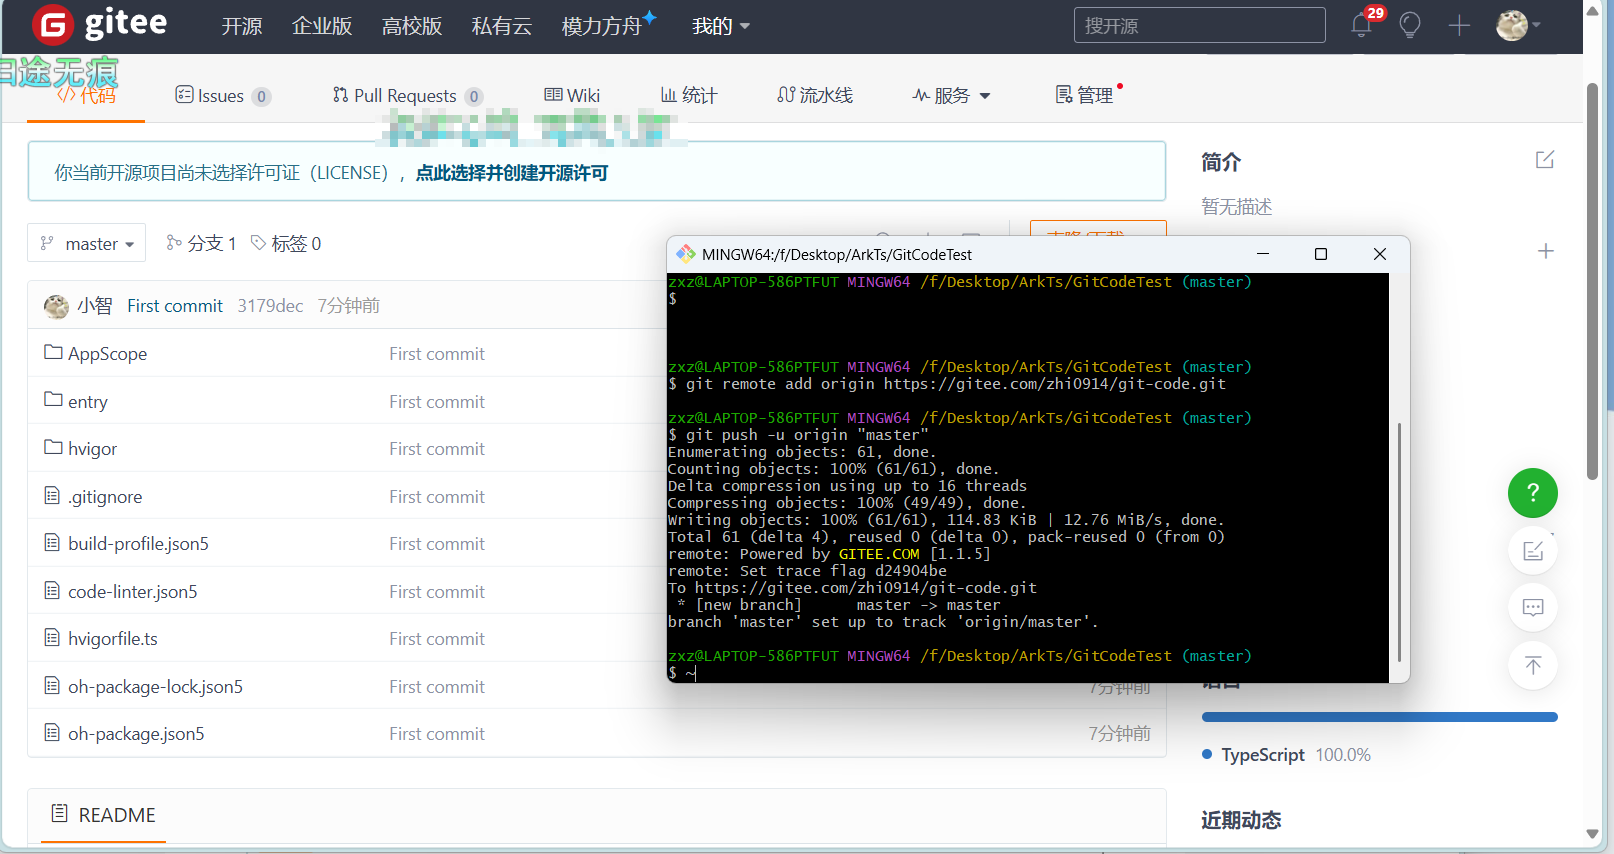1614x854 pixels.
Task: Click the Gitee logo
Action: pos(100,24)
